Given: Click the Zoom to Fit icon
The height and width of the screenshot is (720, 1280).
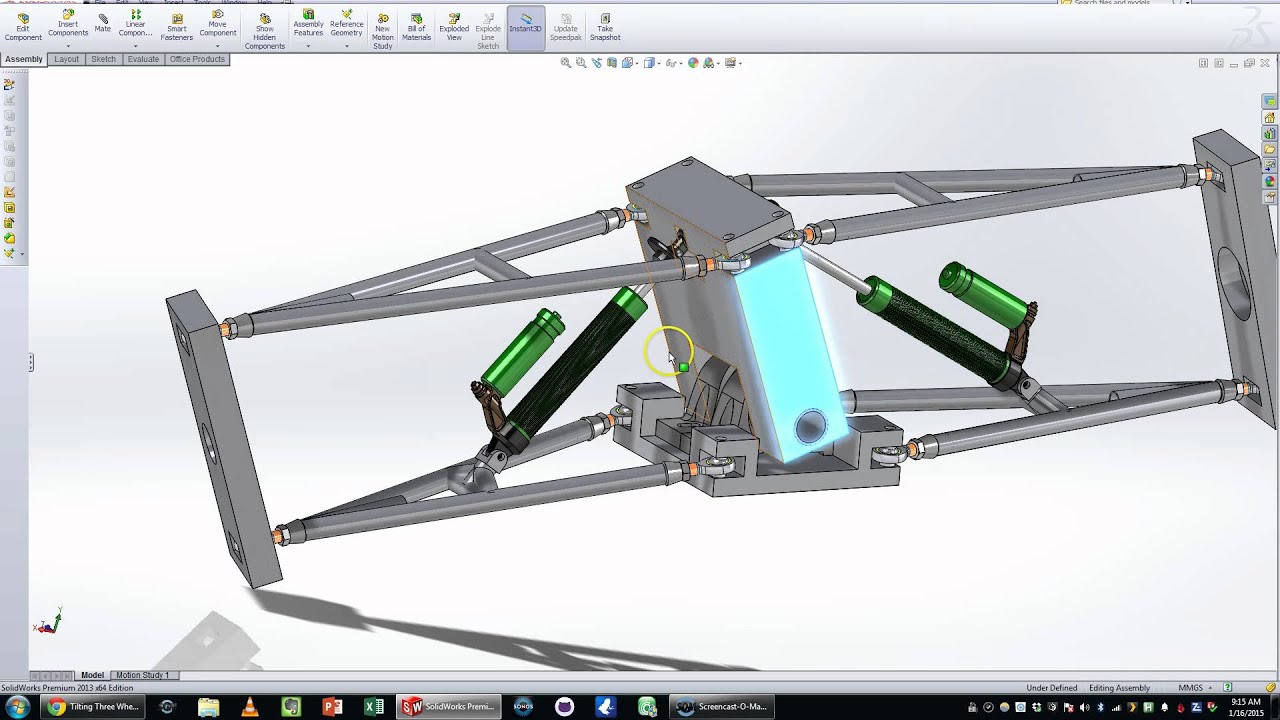Looking at the screenshot, I should point(566,63).
